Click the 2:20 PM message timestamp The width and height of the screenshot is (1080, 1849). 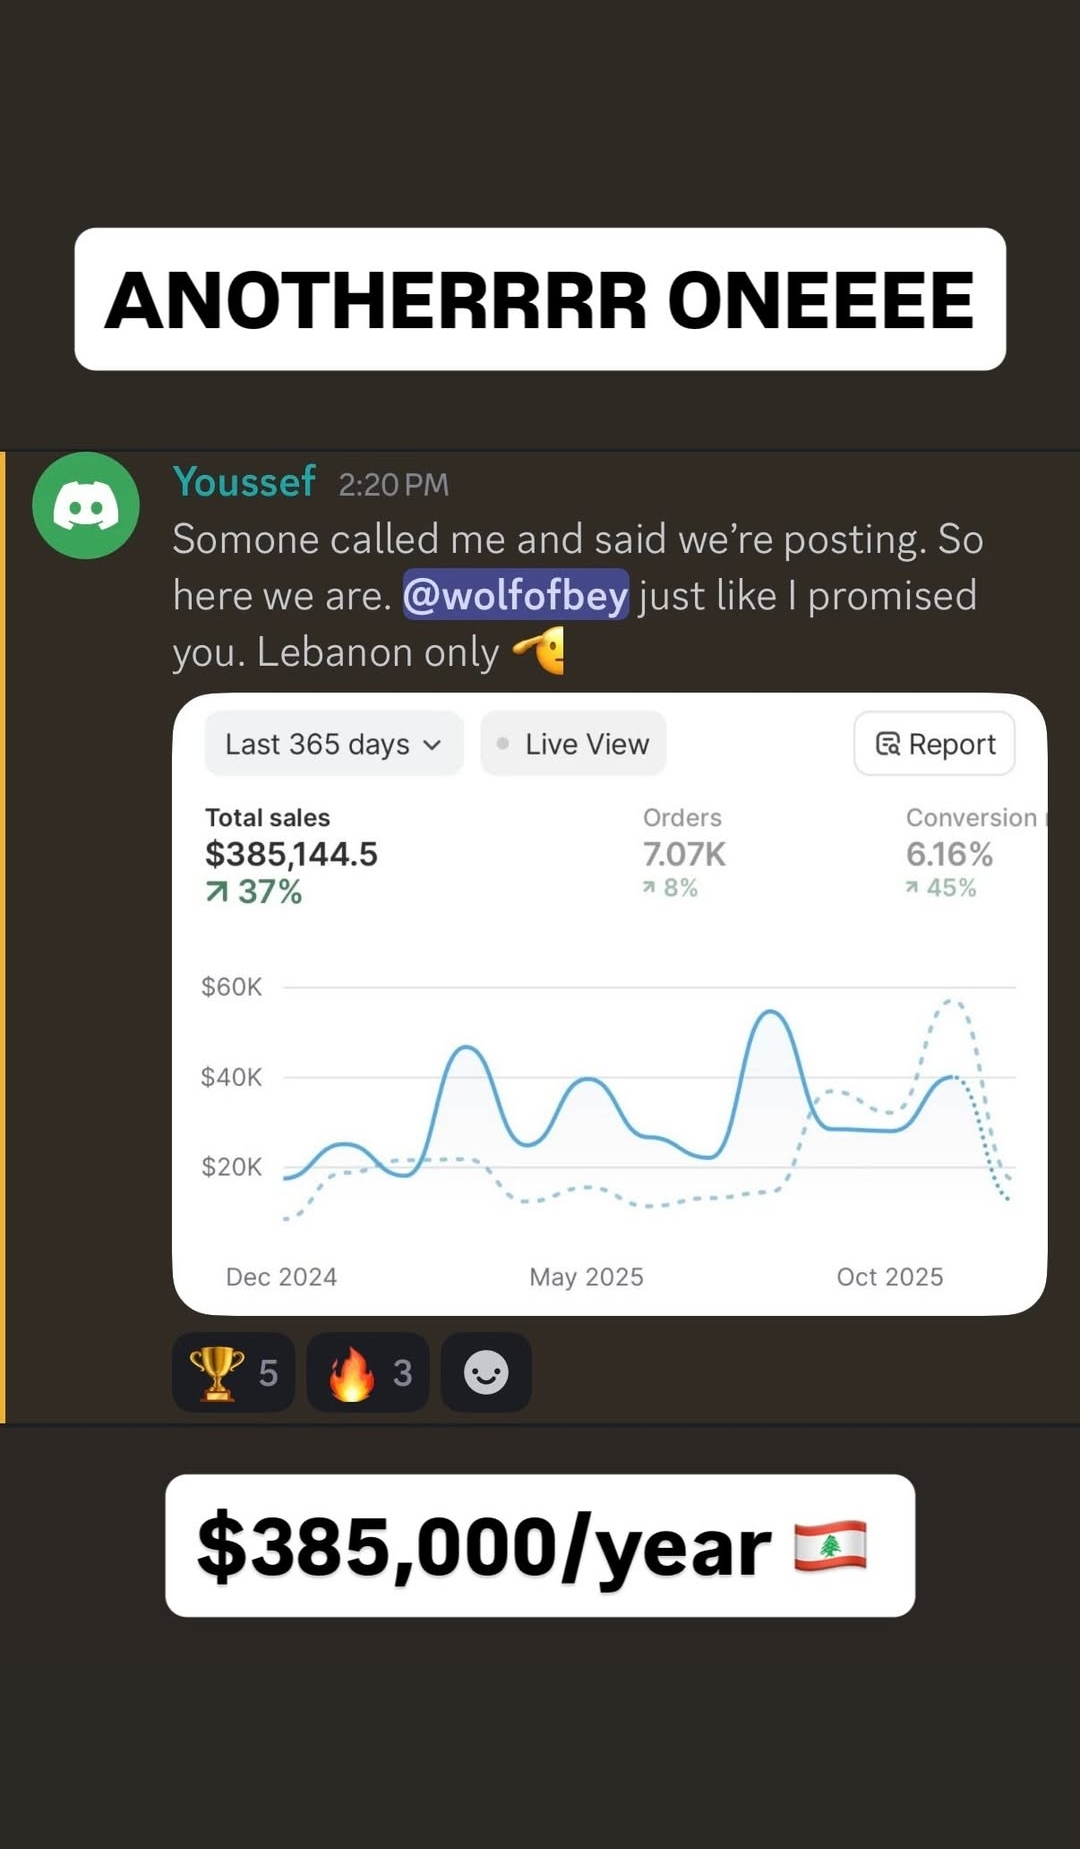click(393, 485)
